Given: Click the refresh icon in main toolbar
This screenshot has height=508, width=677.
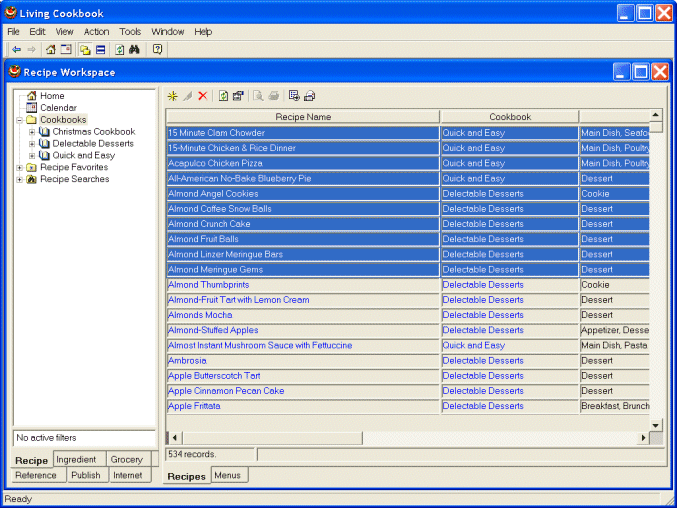Looking at the screenshot, I should (120, 50).
